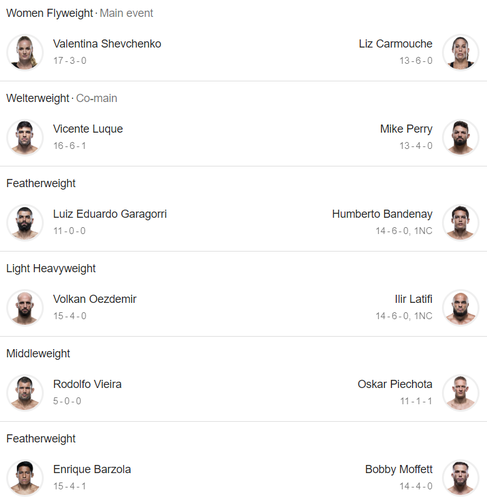This screenshot has width=487, height=500.
Task: Select Luiz Eduardo Garagorri's avatar
Action: pos(25,222)
